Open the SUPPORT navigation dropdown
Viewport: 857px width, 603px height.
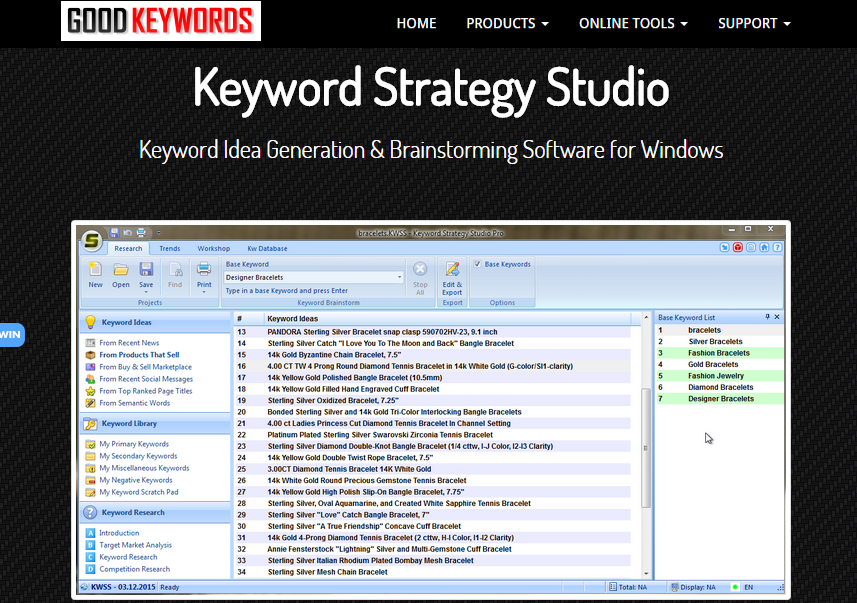click(754, 24)
